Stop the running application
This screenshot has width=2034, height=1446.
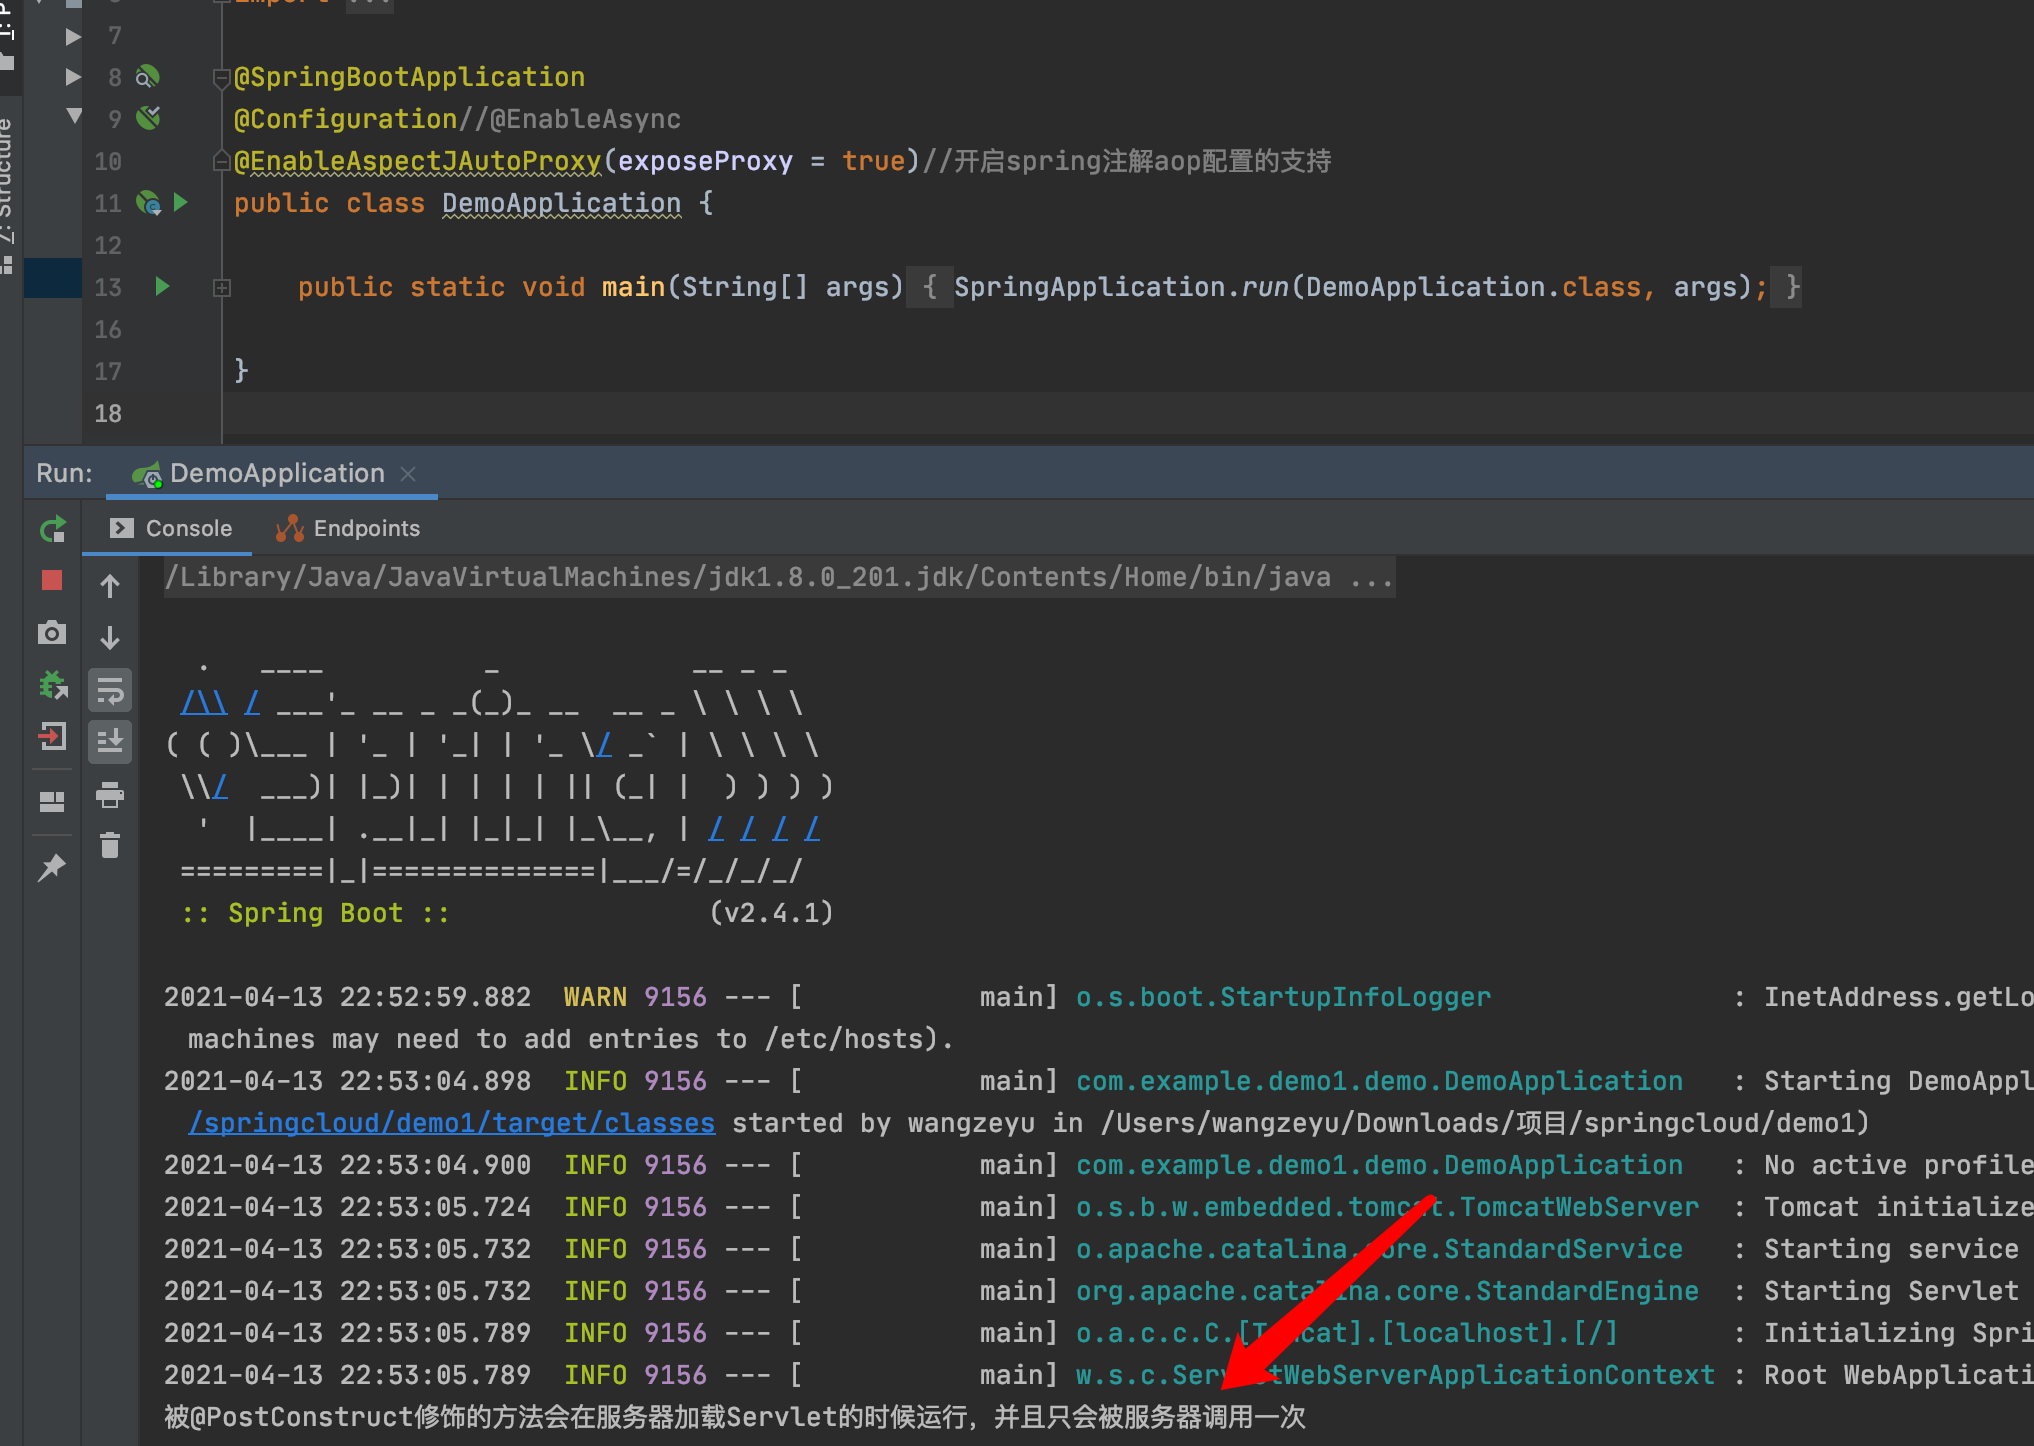[52, 581]
